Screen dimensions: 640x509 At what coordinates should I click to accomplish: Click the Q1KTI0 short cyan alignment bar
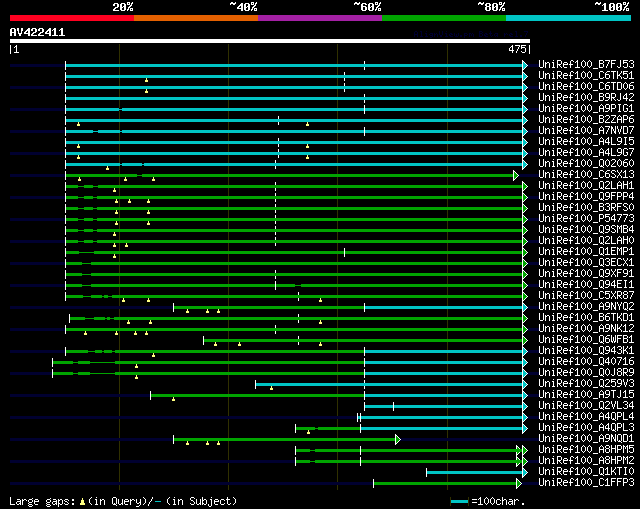pyautogui.click(x=474, y=473)
